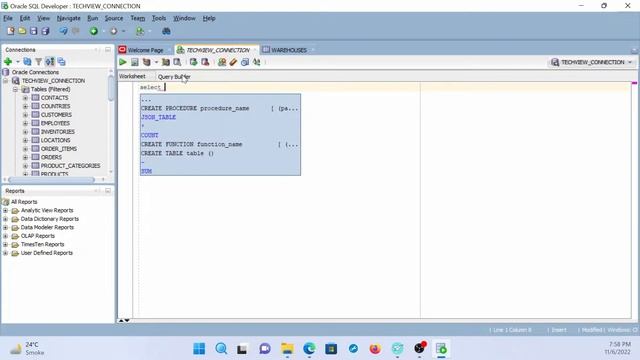Image resolution: width=640 pixels, height=360 pixels.
Task: Select the LOCATIONS table in the tree
Action: point(56,140)
